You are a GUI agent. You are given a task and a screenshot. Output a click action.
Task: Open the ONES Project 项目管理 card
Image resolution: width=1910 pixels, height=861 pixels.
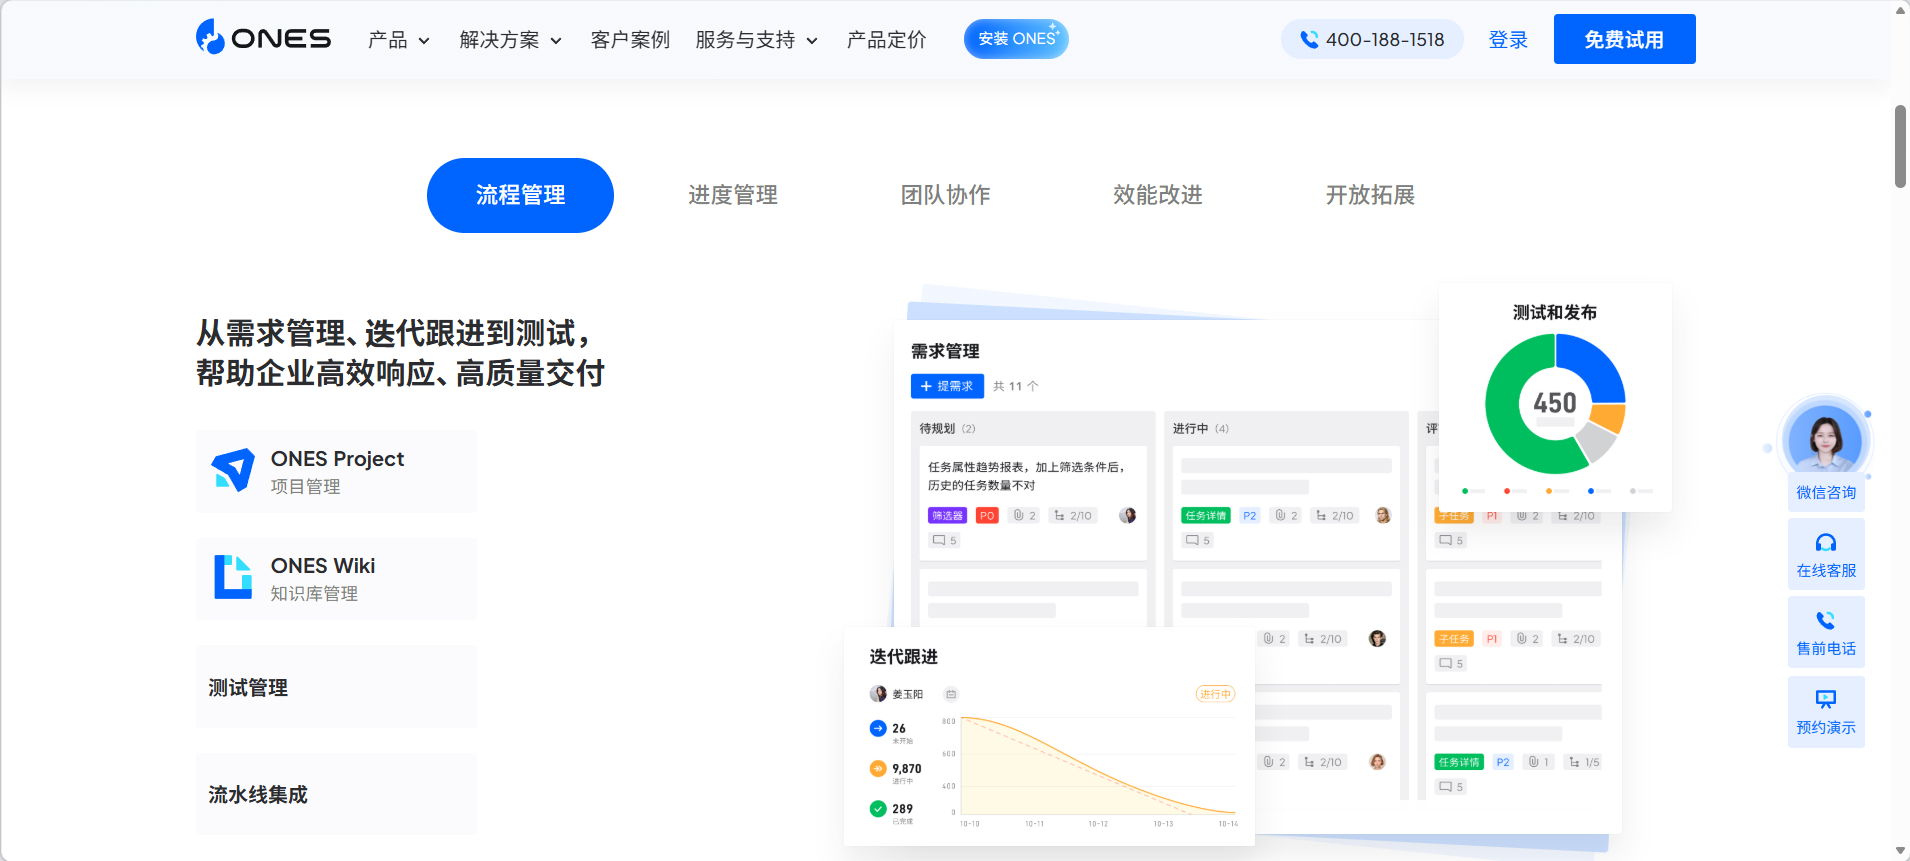click(336, 471)
